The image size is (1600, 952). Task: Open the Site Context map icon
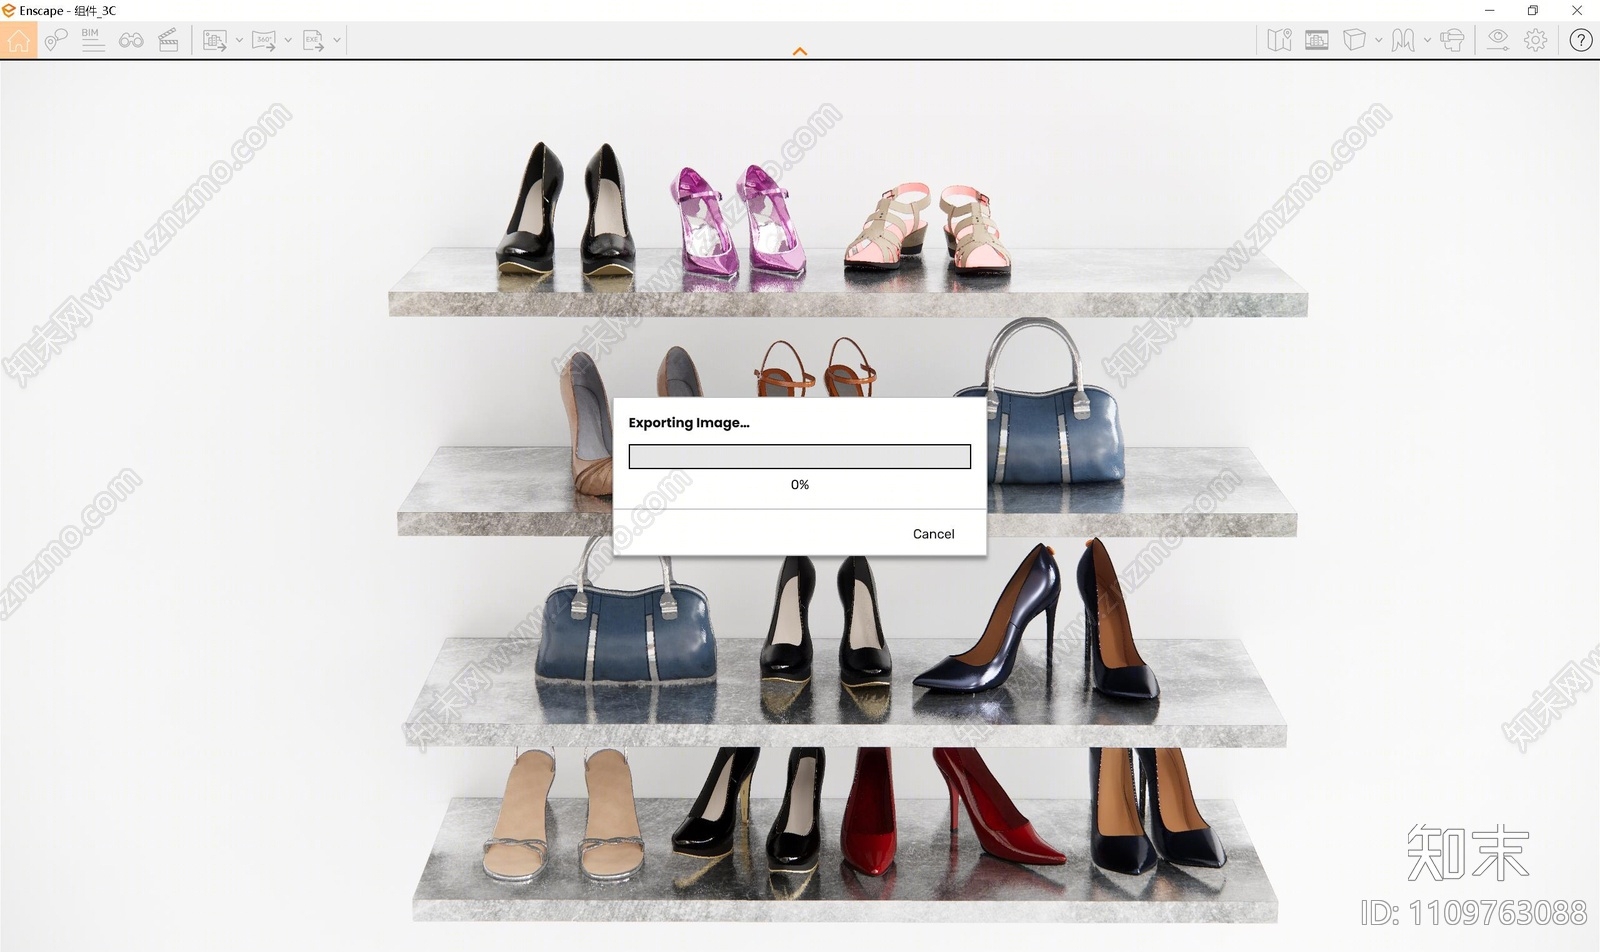(1279, 40)
